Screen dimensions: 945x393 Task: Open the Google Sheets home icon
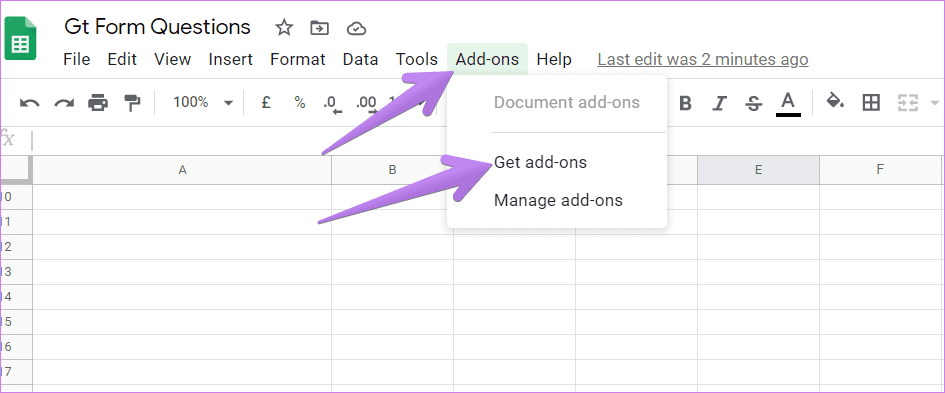coord(20,39)
